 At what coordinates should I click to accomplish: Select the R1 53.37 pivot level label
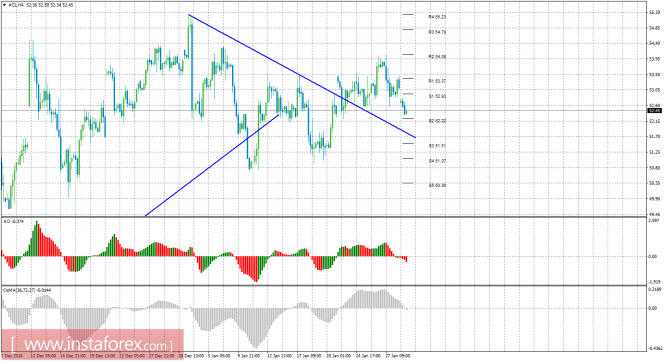tap(437, 81)
